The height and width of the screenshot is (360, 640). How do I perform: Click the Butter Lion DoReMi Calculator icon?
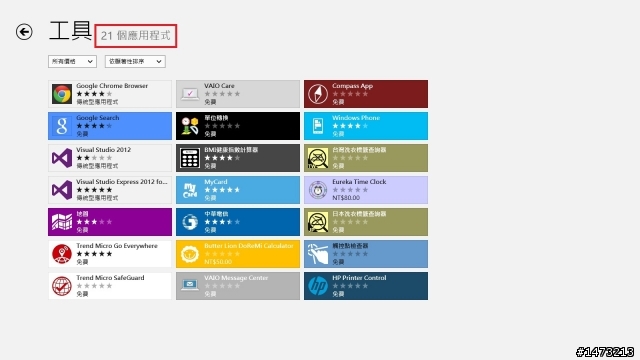[190, 254]
